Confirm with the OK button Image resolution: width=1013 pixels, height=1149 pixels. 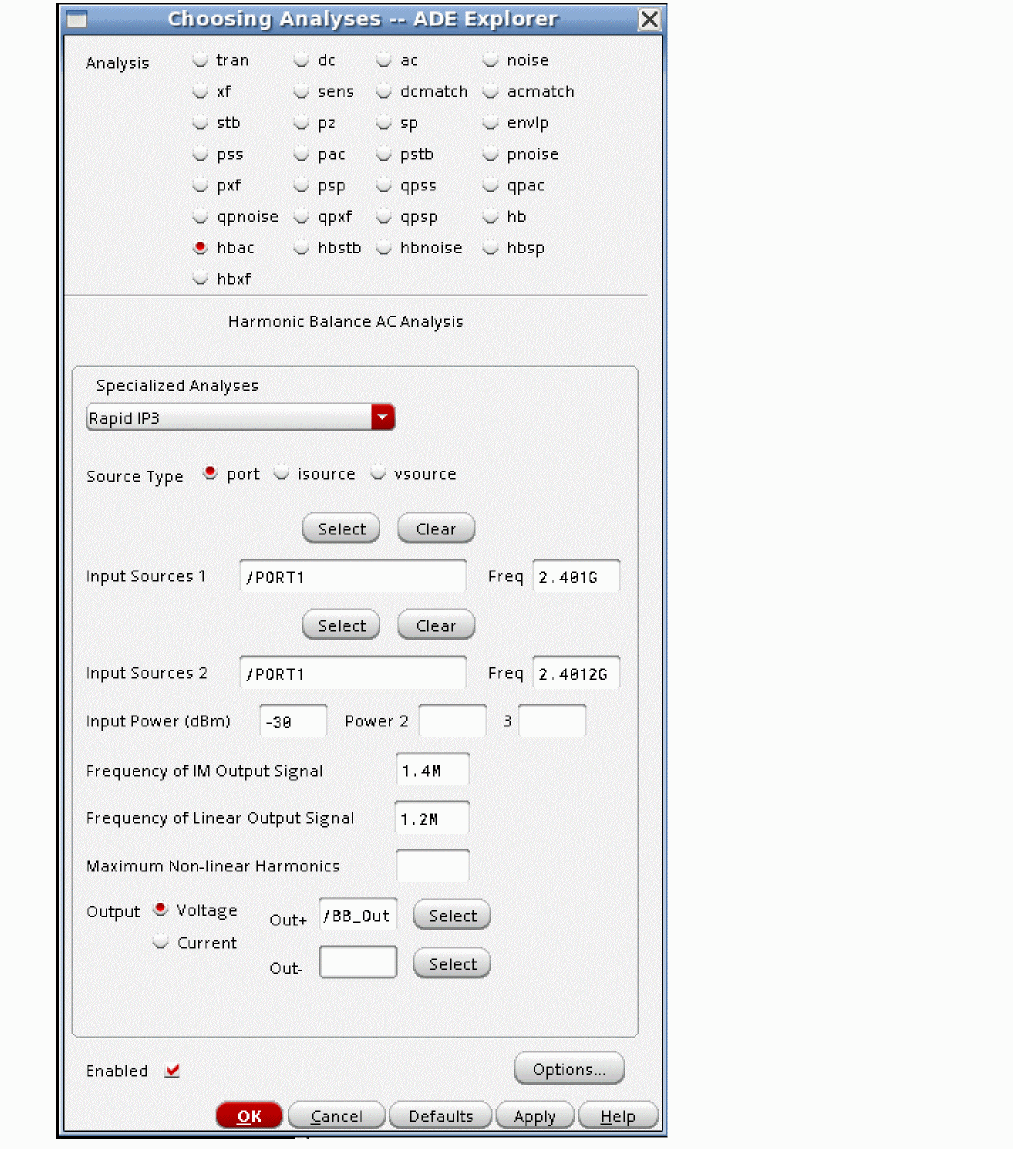click(x=249, y=1115)
